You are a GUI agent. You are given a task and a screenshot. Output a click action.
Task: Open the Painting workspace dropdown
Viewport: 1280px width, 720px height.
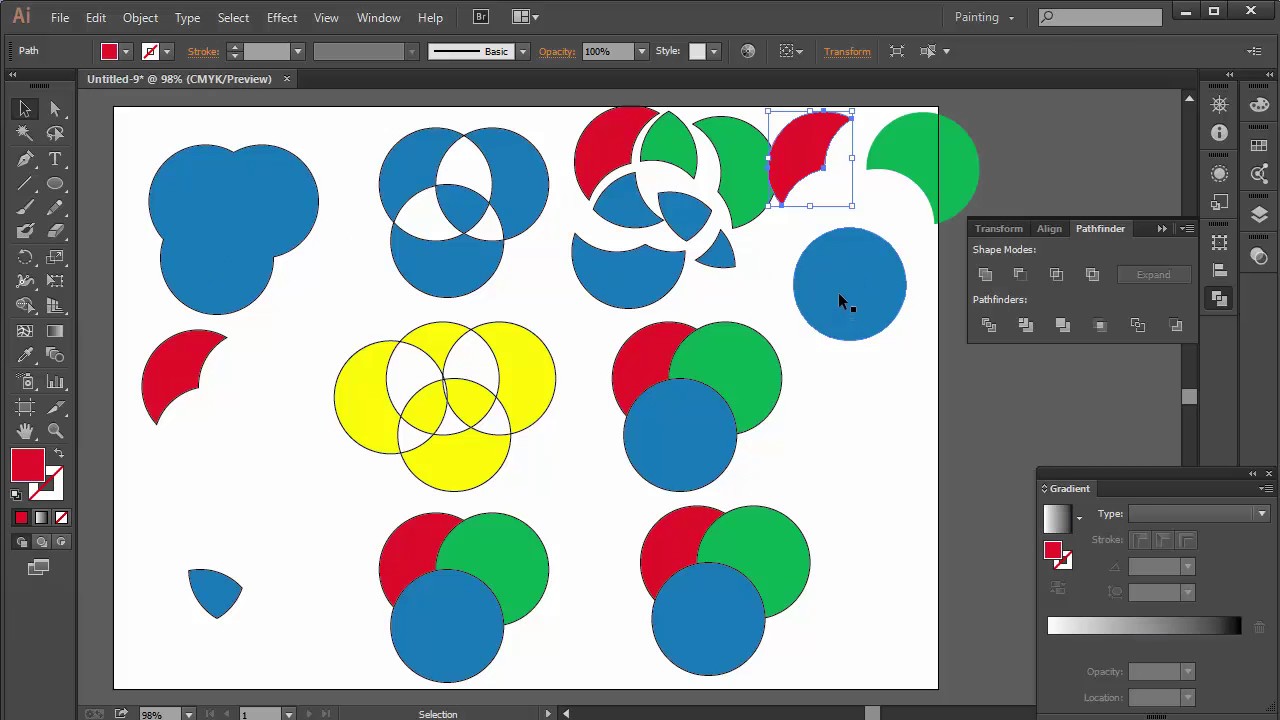tap(984, 17)
